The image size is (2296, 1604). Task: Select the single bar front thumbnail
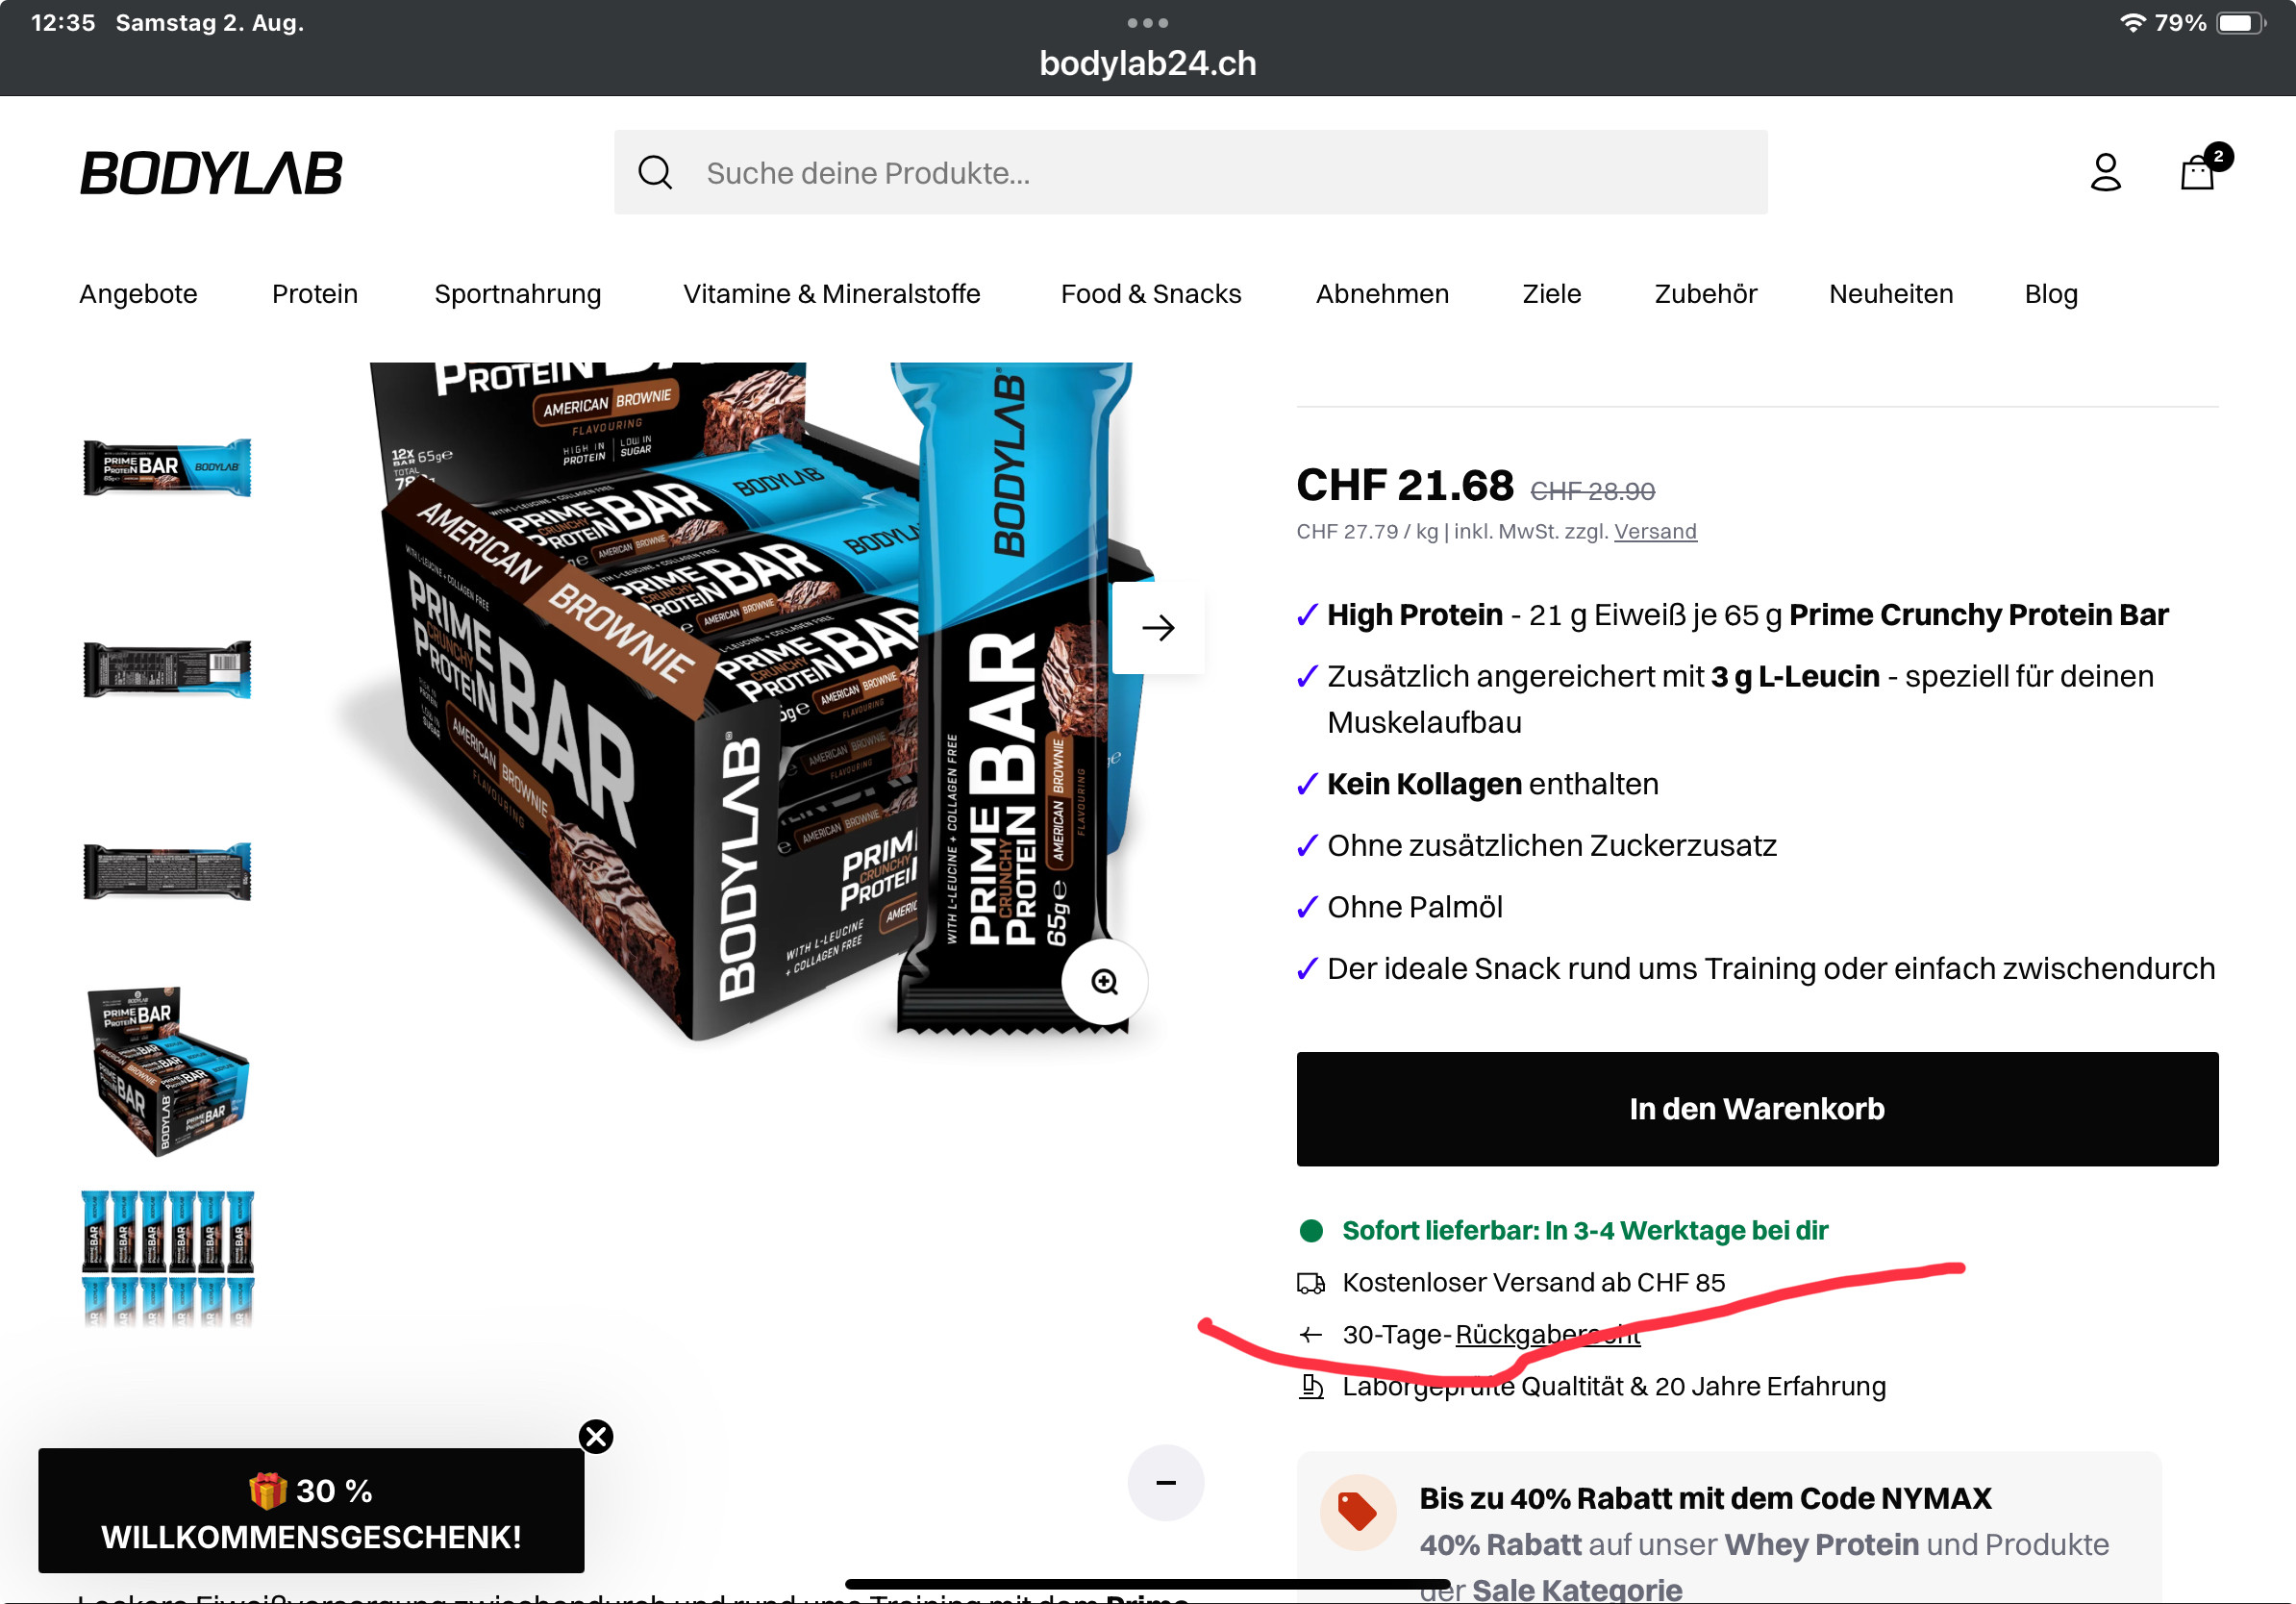coord(167,467)
